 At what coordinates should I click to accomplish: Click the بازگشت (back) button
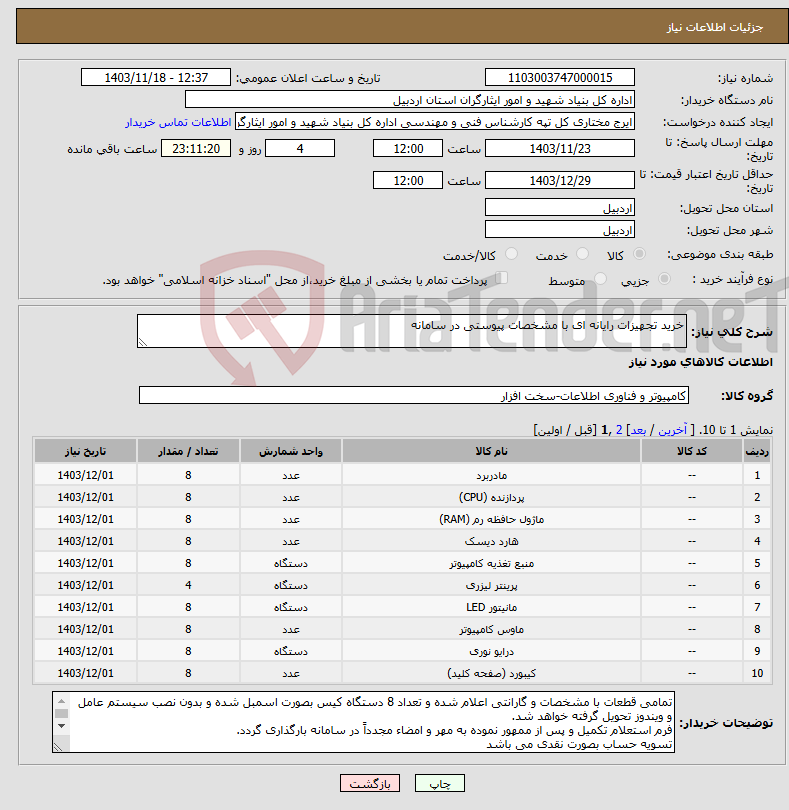(x=370, y=783)
